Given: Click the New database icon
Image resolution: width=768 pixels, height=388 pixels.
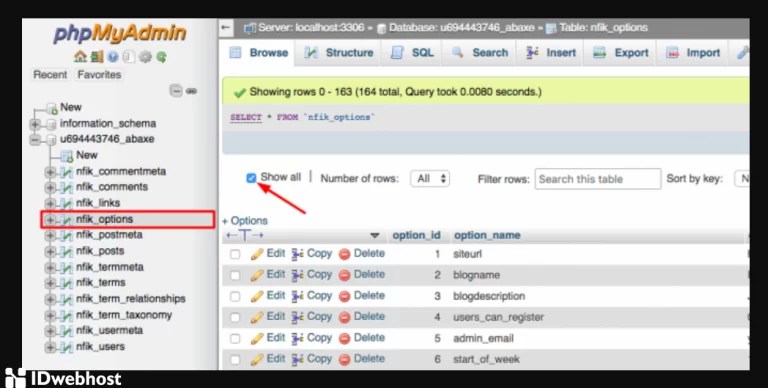Looking at the screenshot, I should (52, 108).
